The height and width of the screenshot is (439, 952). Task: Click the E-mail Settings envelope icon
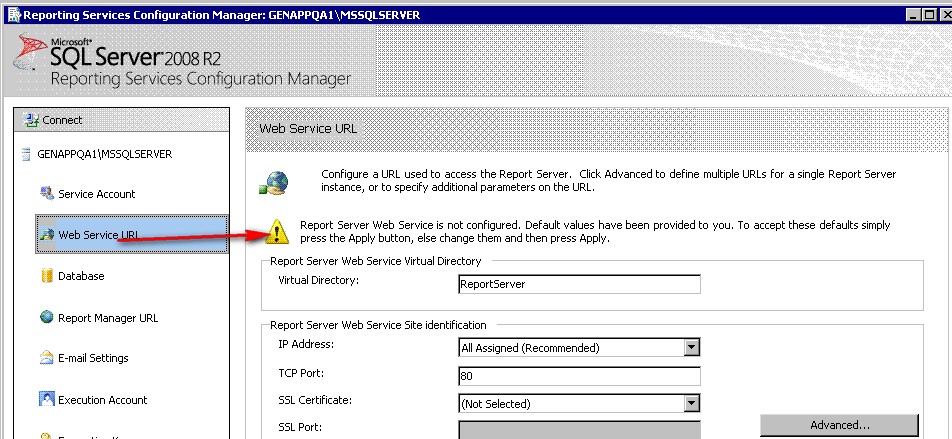47,358
